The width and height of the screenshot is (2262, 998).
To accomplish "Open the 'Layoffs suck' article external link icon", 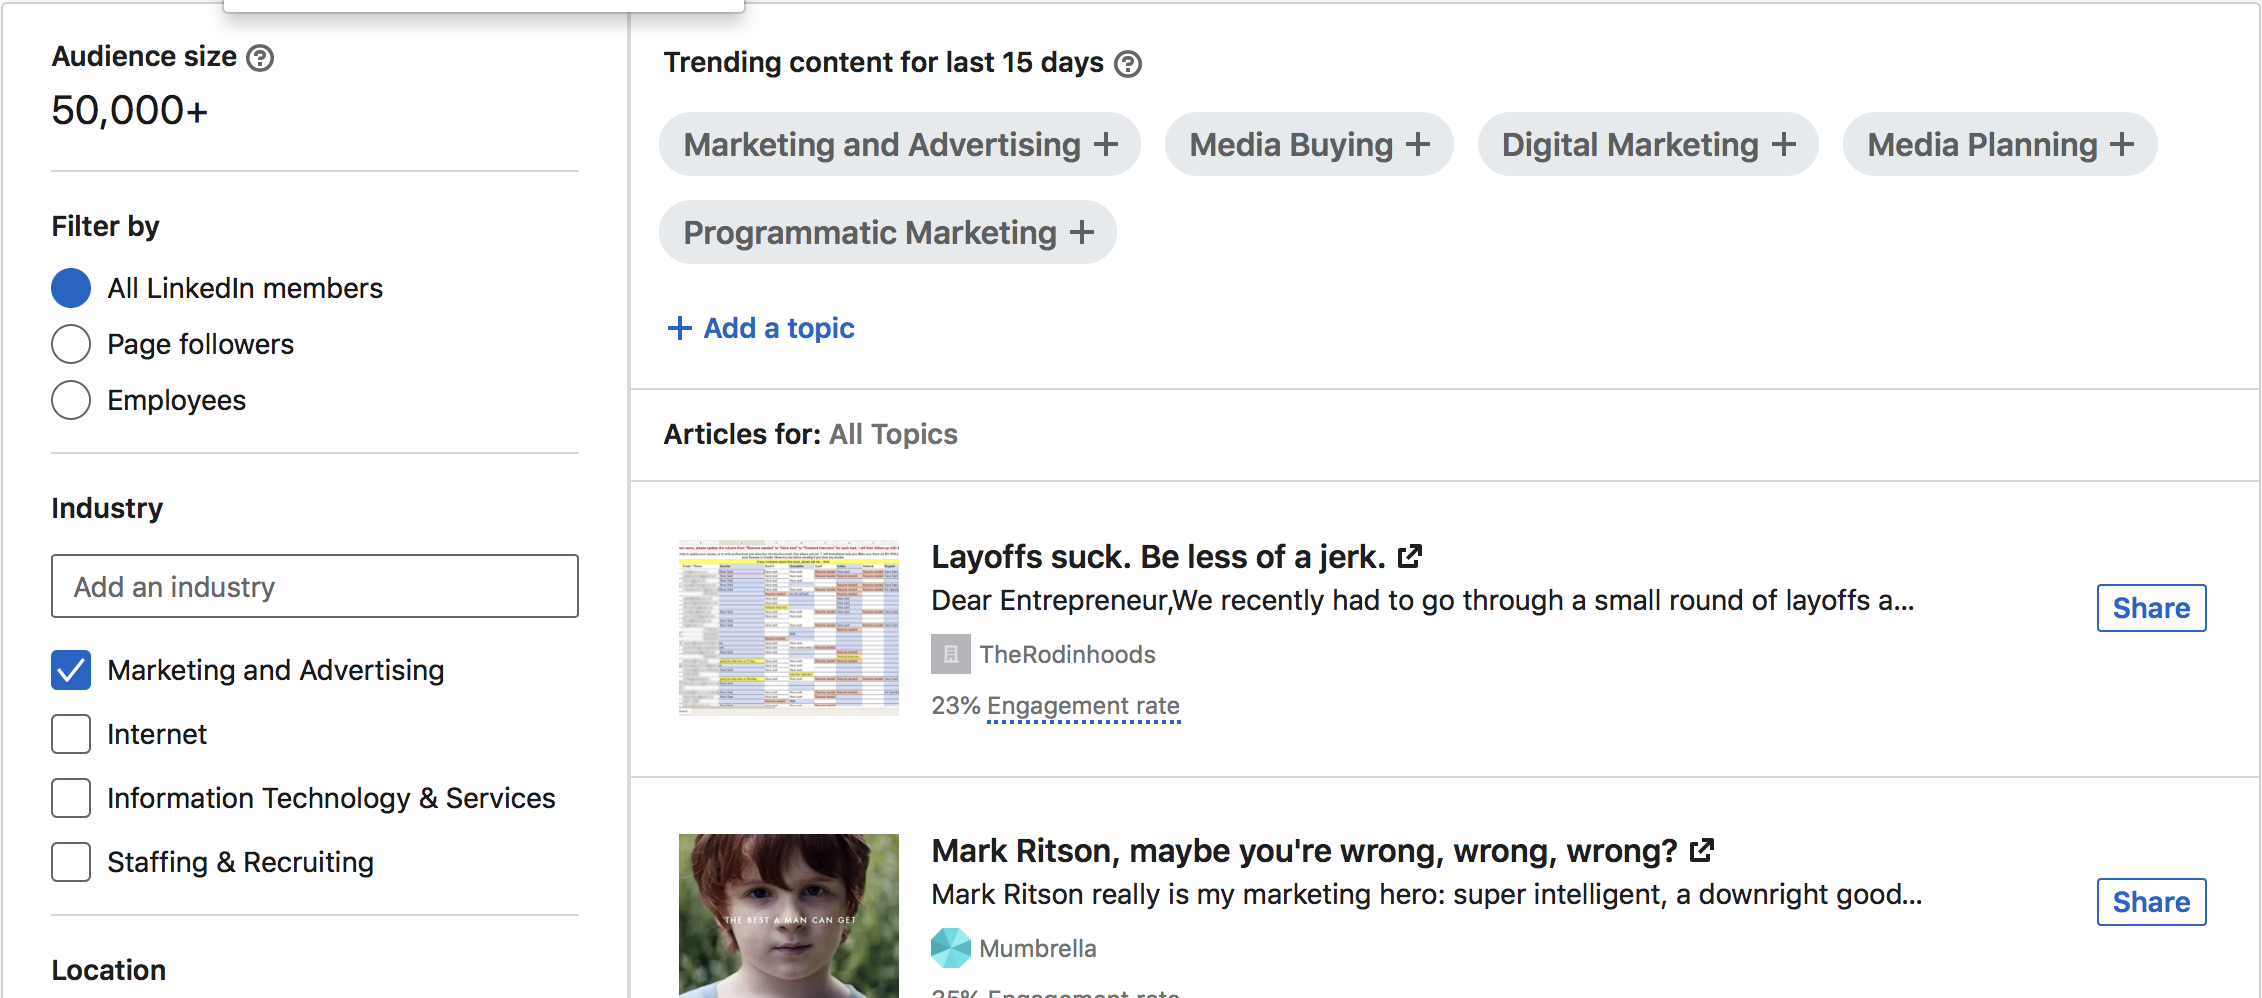I will tap(1410, 555).
